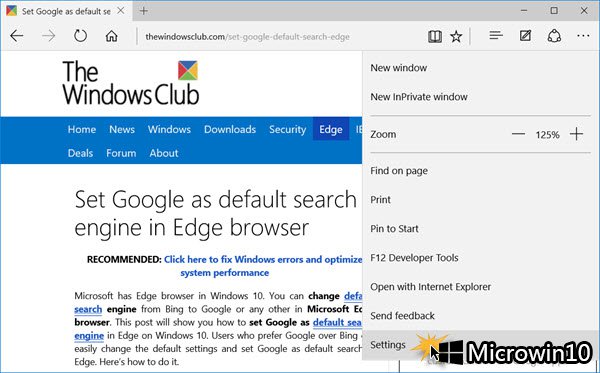Close the Set Google as default tab
The width and height of the screenshot is (600, 373).
(x=121, y=11)
